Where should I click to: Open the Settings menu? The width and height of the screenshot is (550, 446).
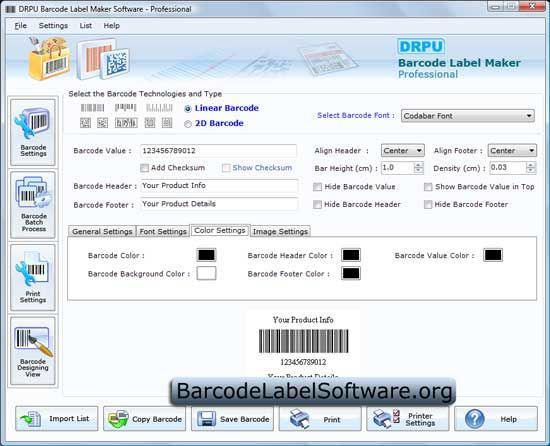pyautogui.click(x=53, y=26)
